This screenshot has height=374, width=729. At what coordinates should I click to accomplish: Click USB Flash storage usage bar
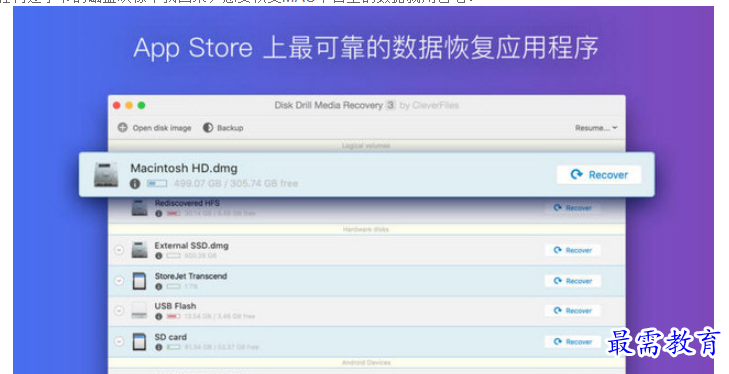(173, 316)
